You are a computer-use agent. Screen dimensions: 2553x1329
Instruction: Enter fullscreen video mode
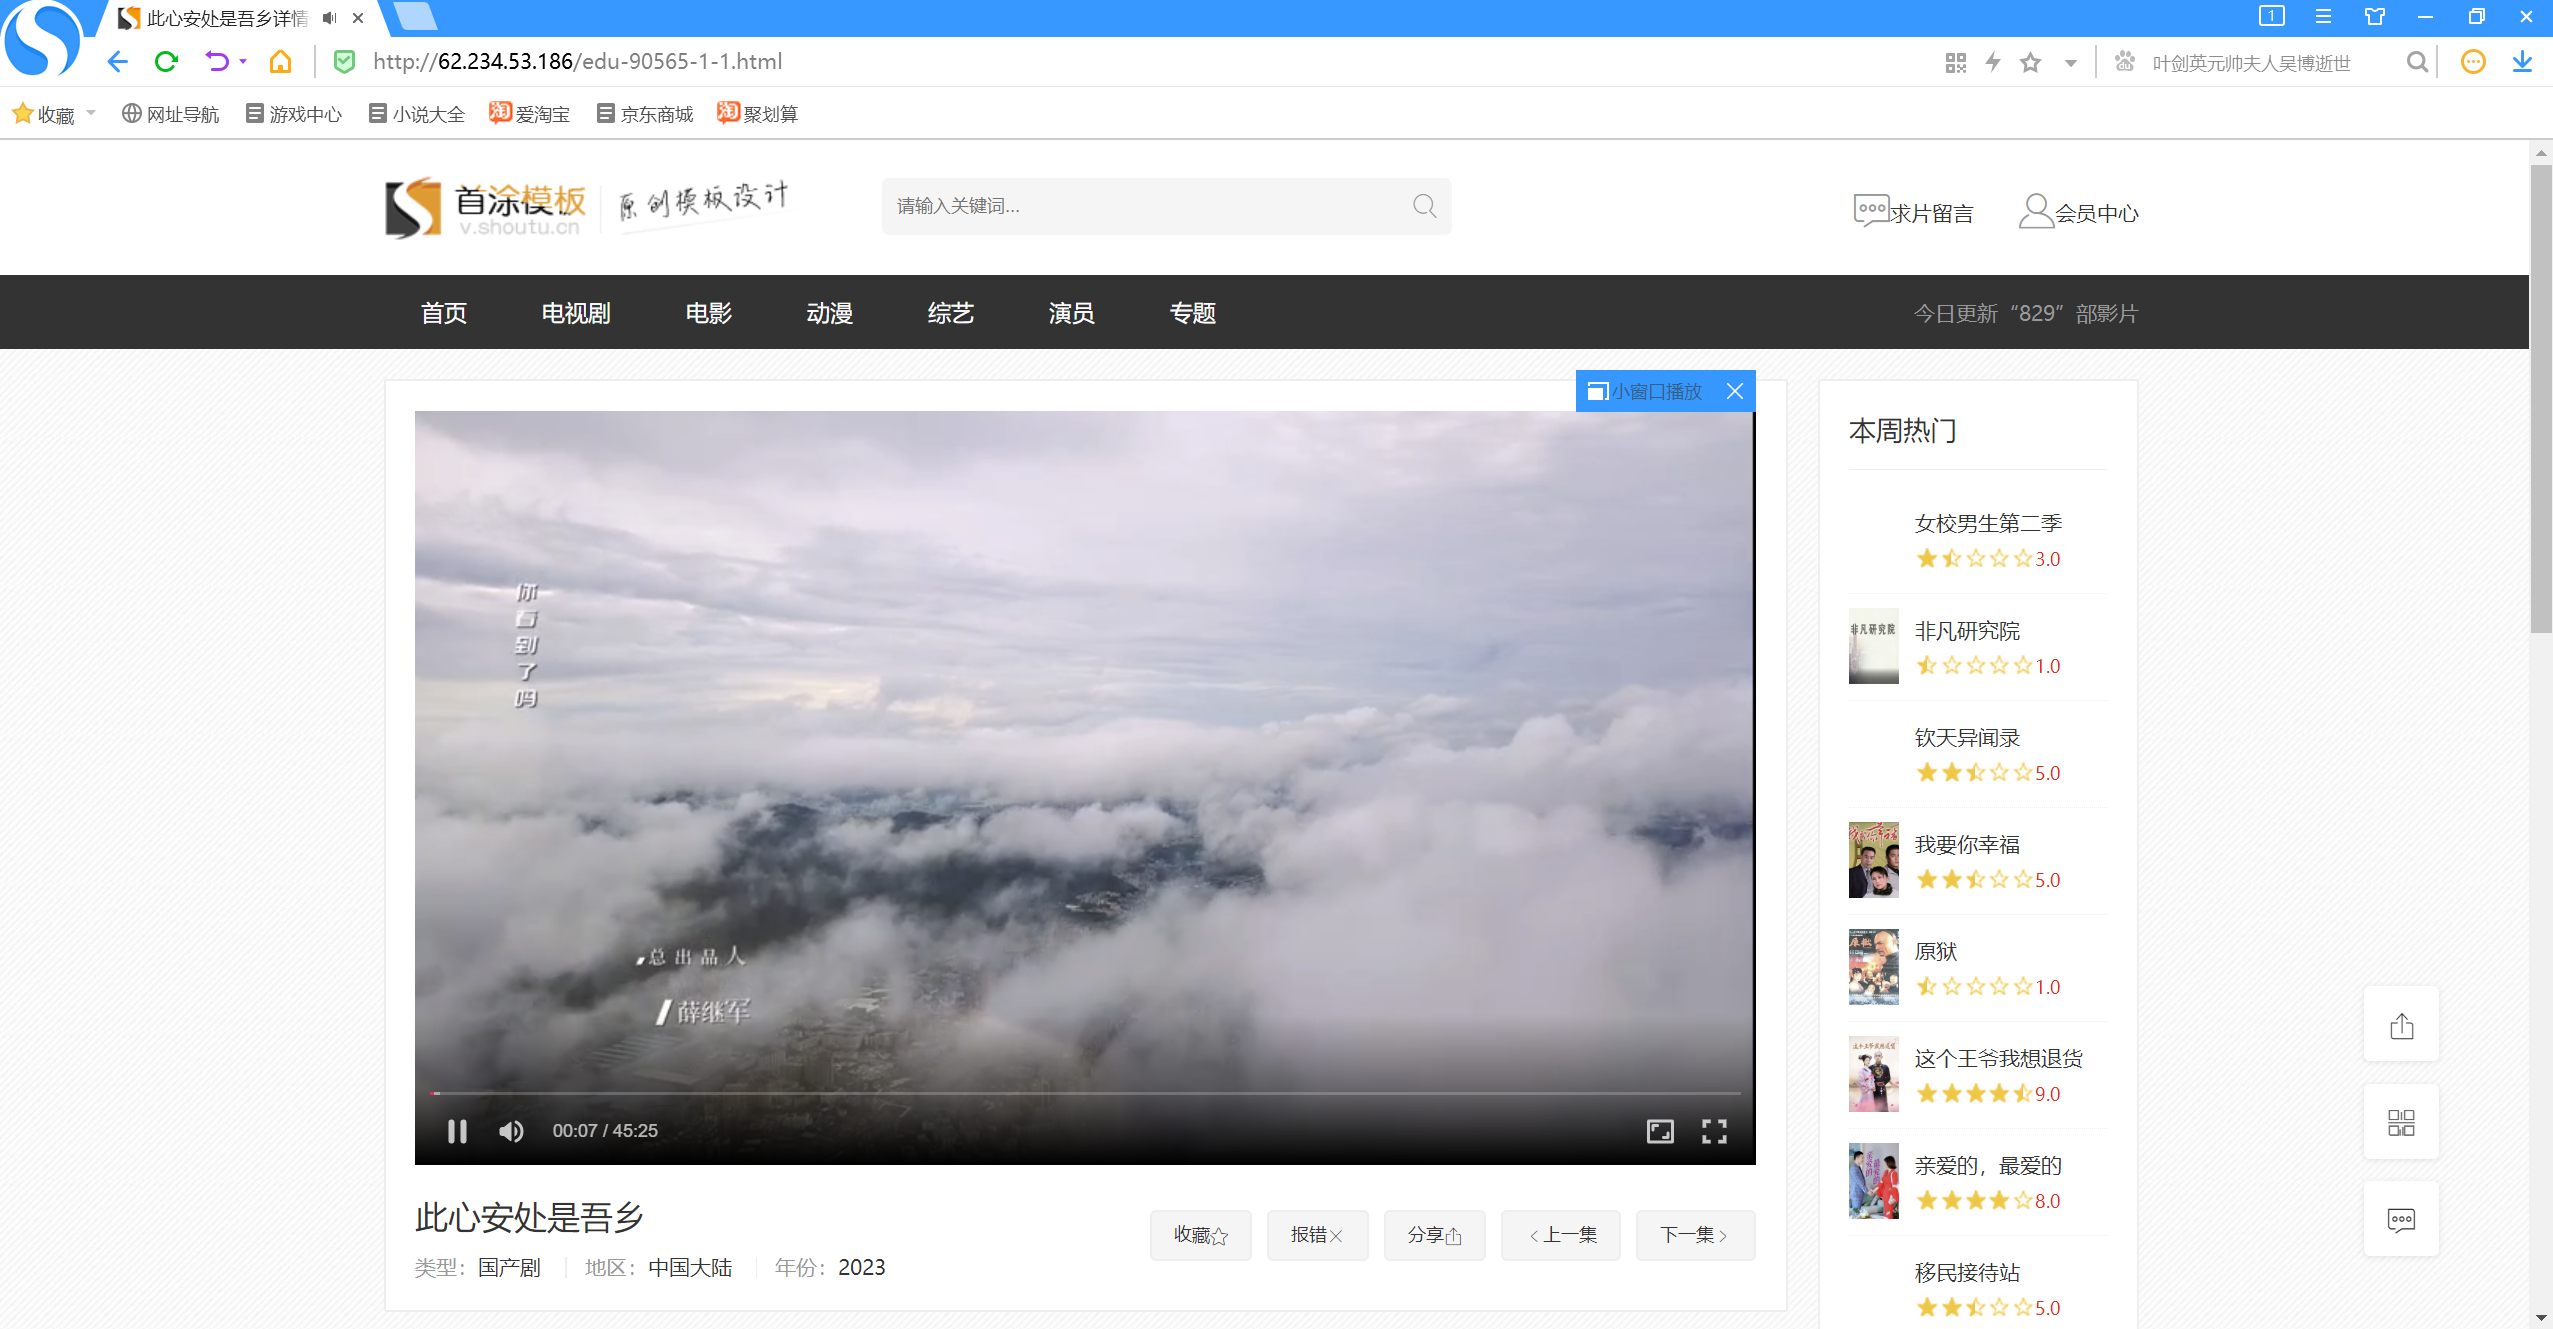pyautogui.click(x=1714, y=1131)
